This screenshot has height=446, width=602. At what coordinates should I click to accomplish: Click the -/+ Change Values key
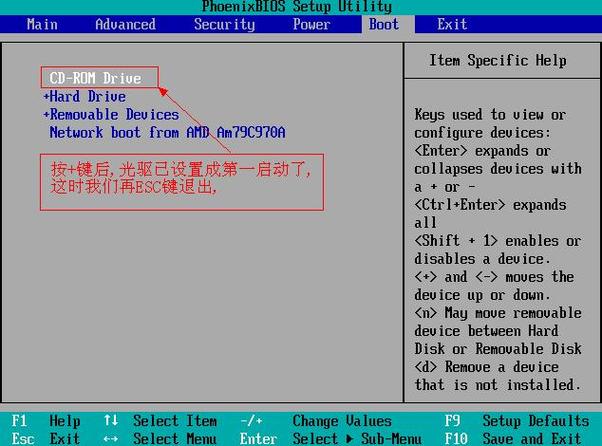253,421
